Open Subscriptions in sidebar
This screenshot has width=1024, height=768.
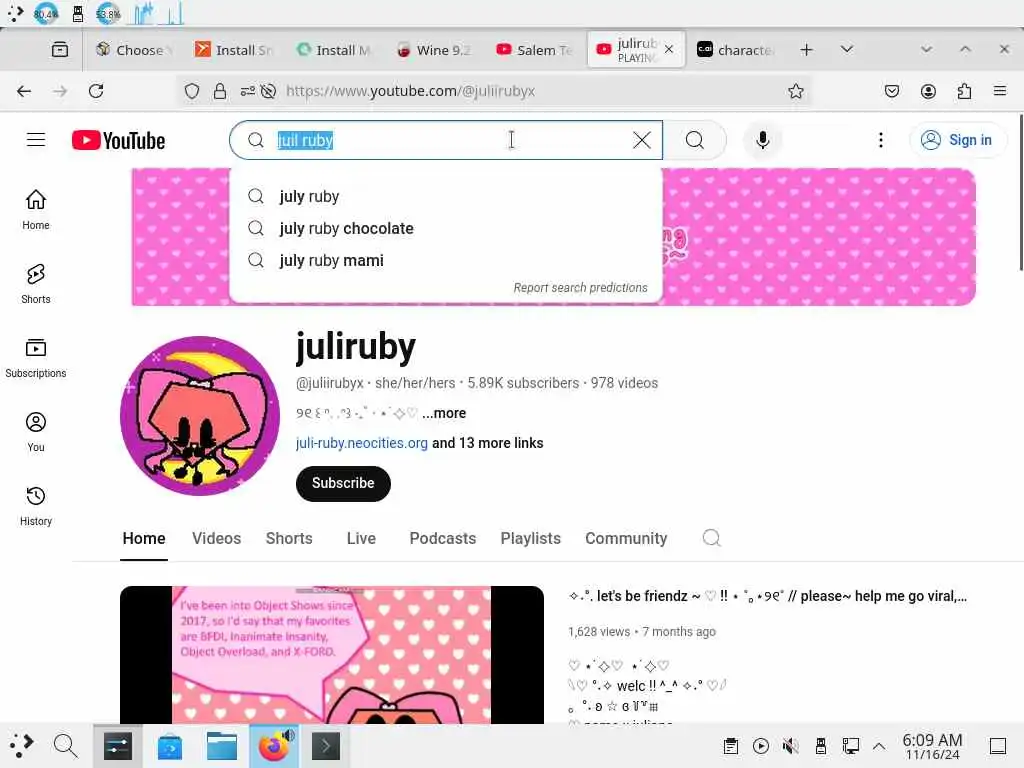point(36,358)
